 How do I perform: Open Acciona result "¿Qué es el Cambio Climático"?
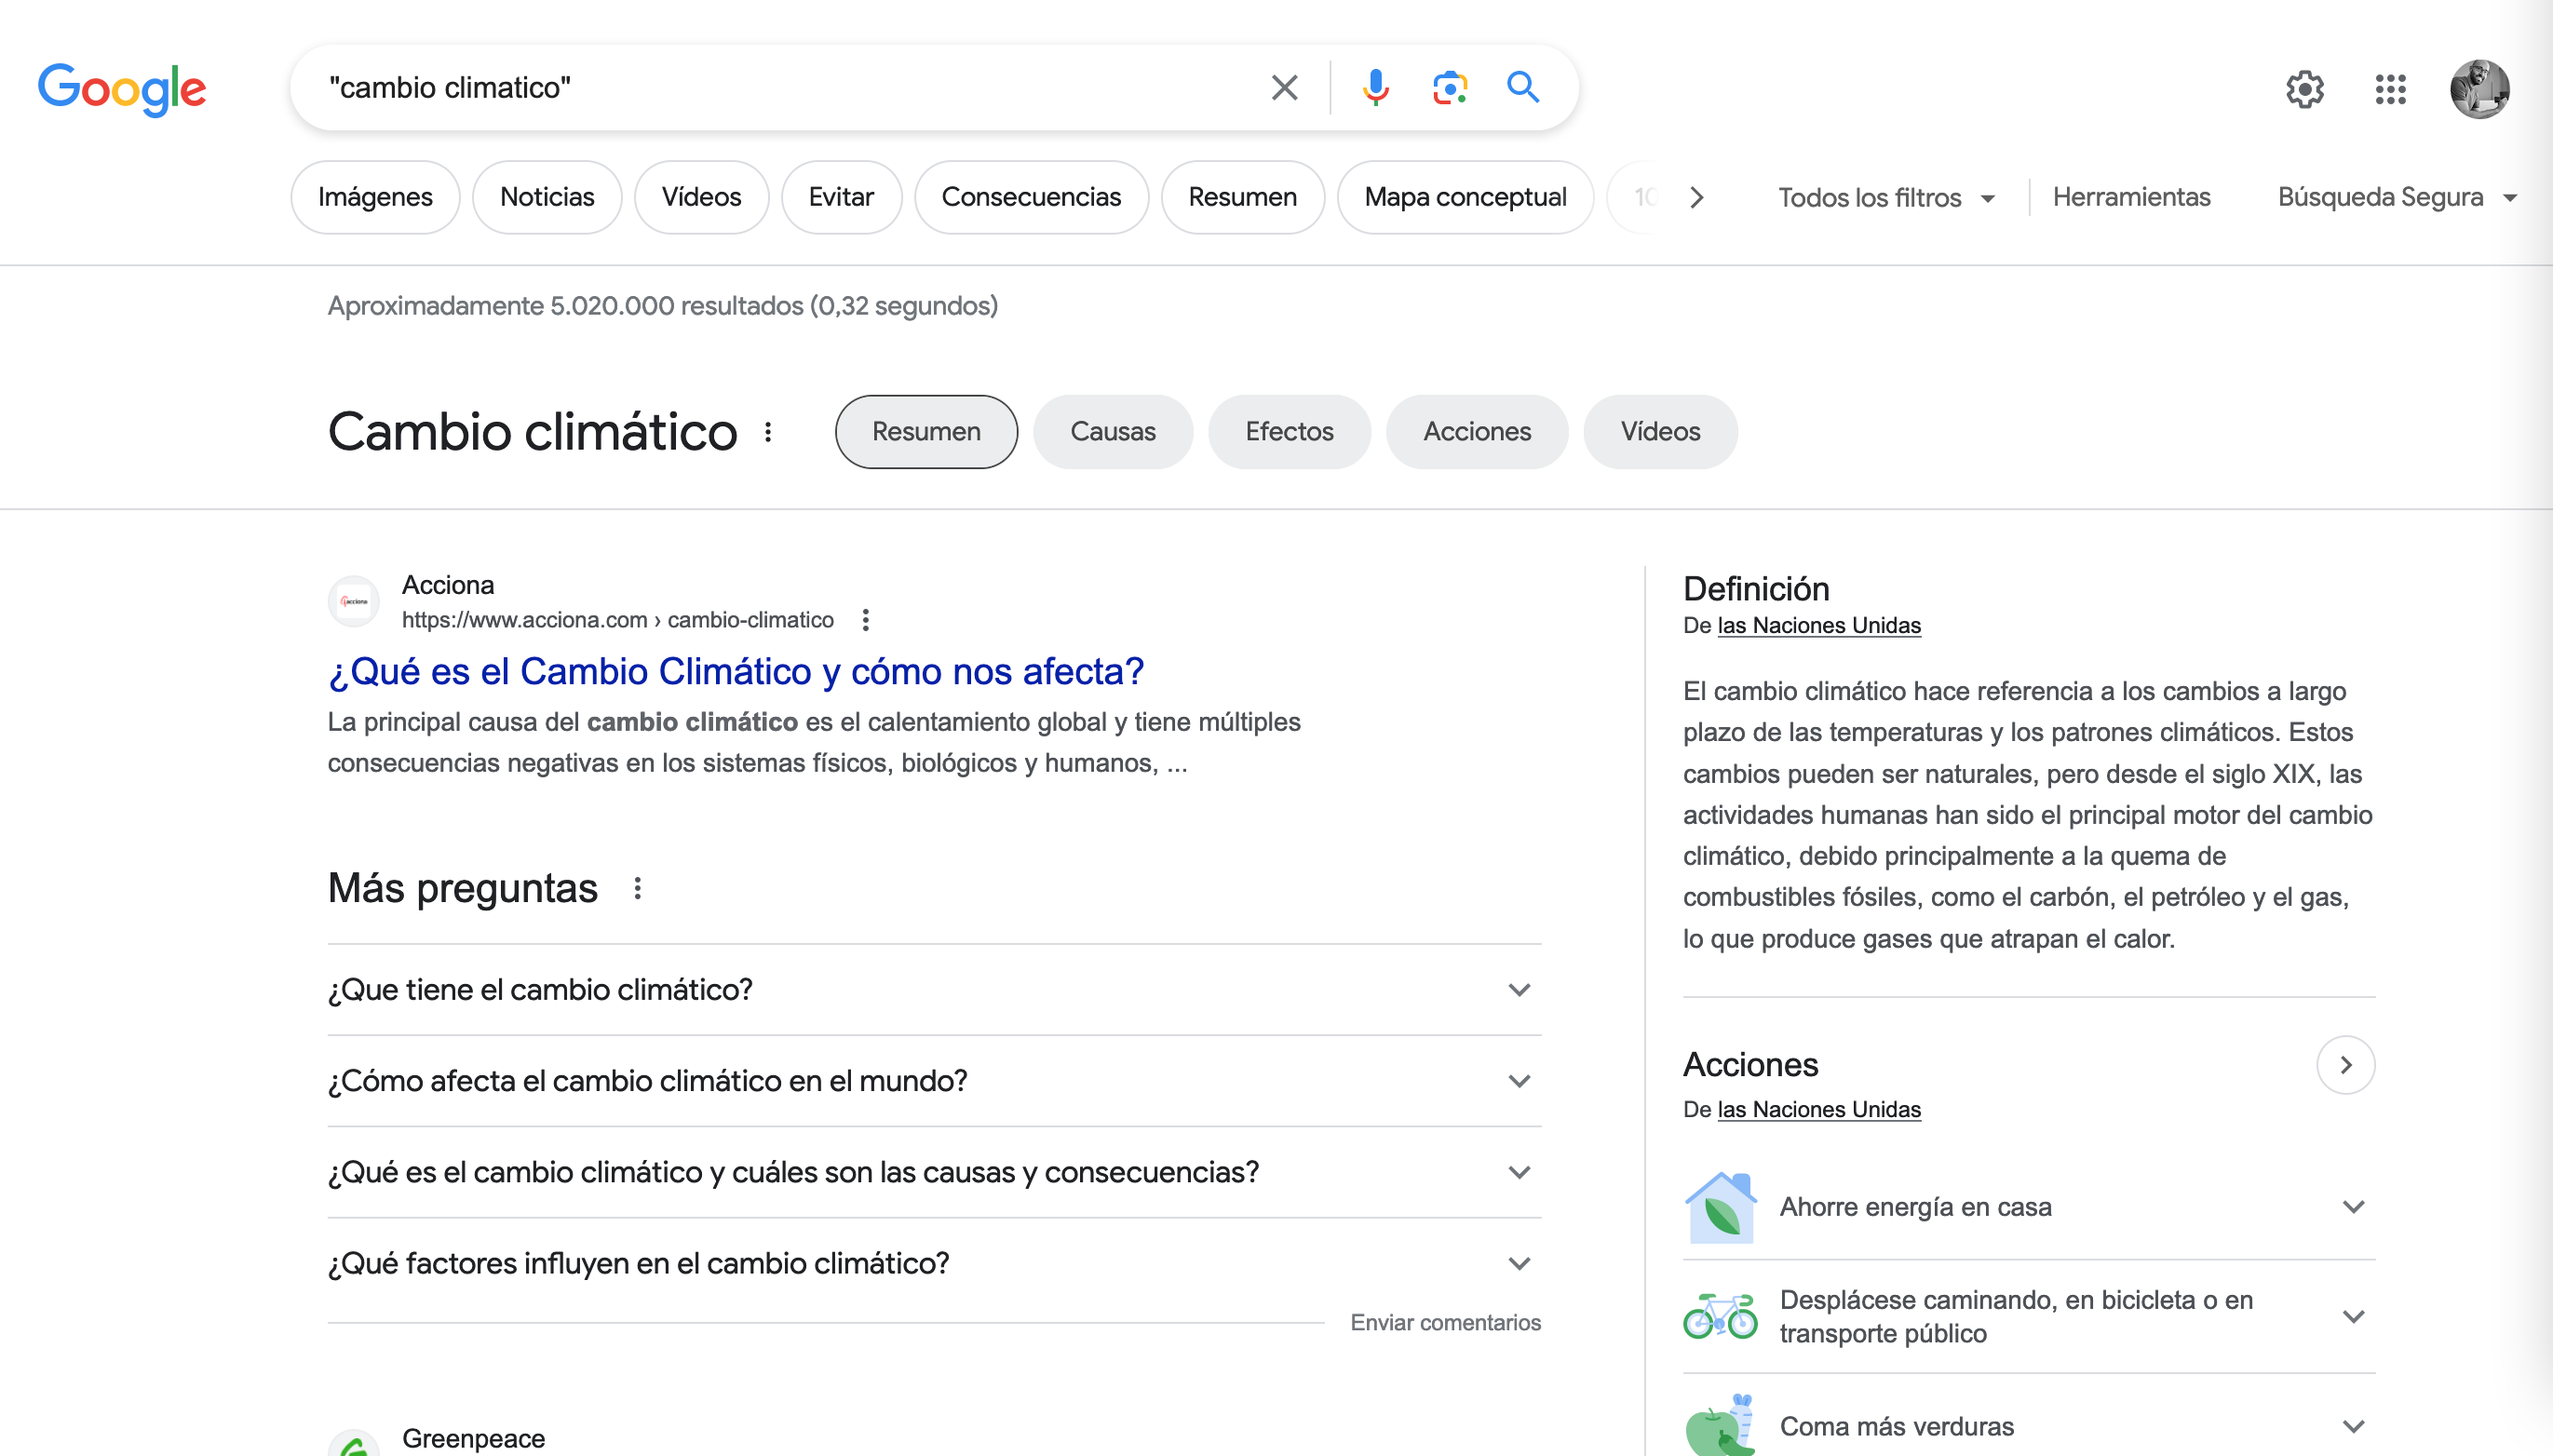pos(736,672)
